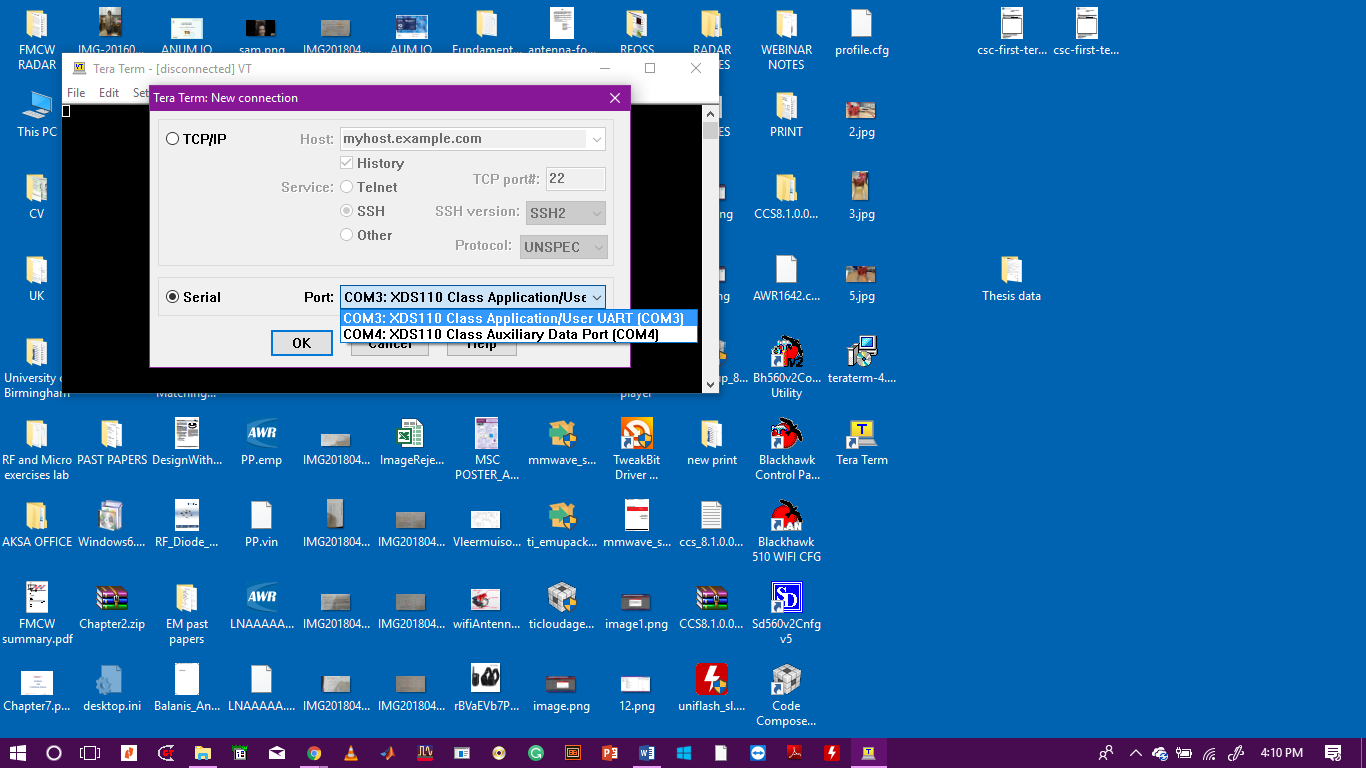Viewport: 1366px width, 768px height.
Task: Click the Tera Term title bar VT icon
Action: pyautogui.click(x=80, y=68)
